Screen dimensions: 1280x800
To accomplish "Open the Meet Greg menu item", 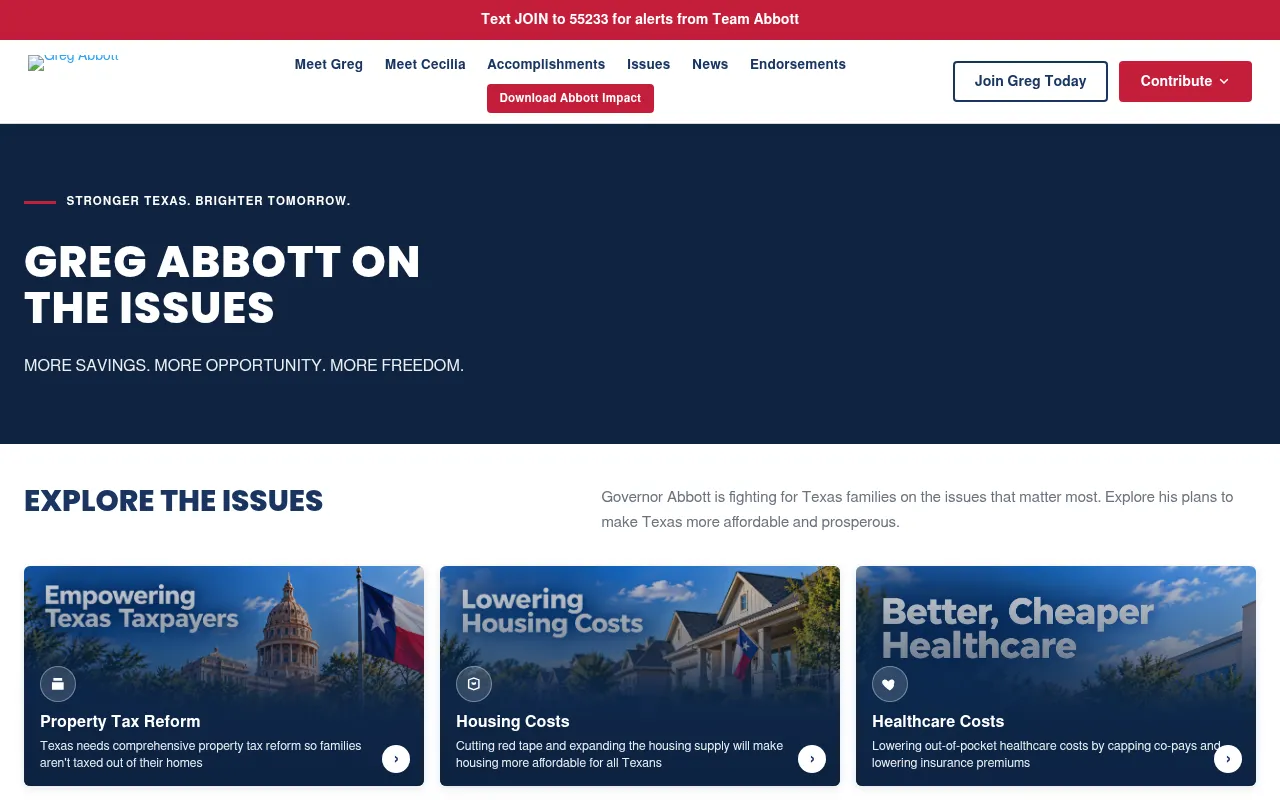I will tap(329, 64).
